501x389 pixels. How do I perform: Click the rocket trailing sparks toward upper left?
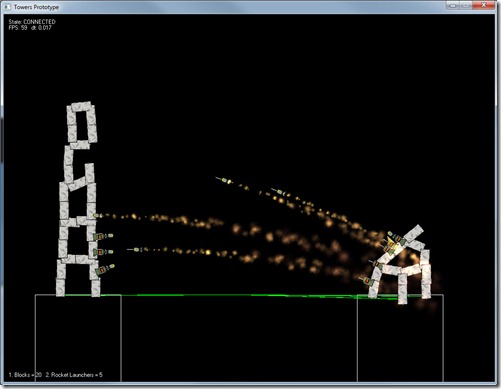(278, 191)
